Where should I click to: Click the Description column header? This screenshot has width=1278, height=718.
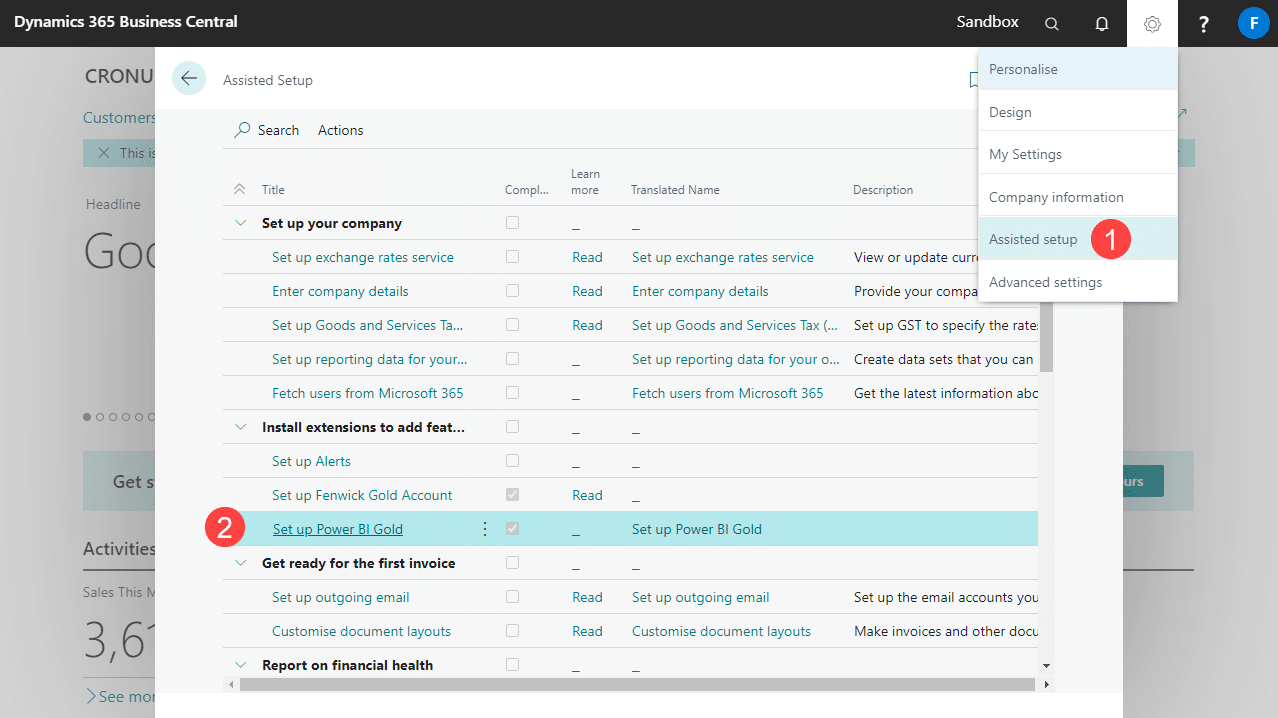pyautogui.click(x=883, y=190)
